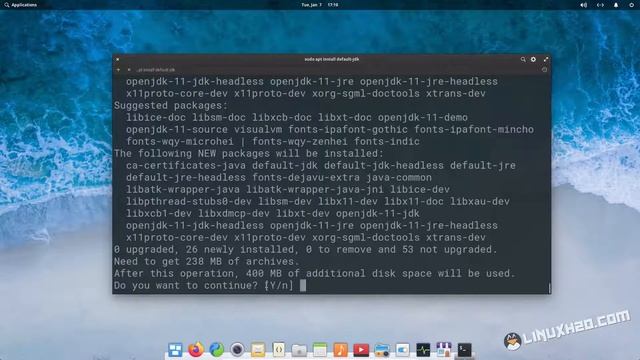Click 'fonts-indic' package name
640x360 pixels.
[x=387, y=142]
